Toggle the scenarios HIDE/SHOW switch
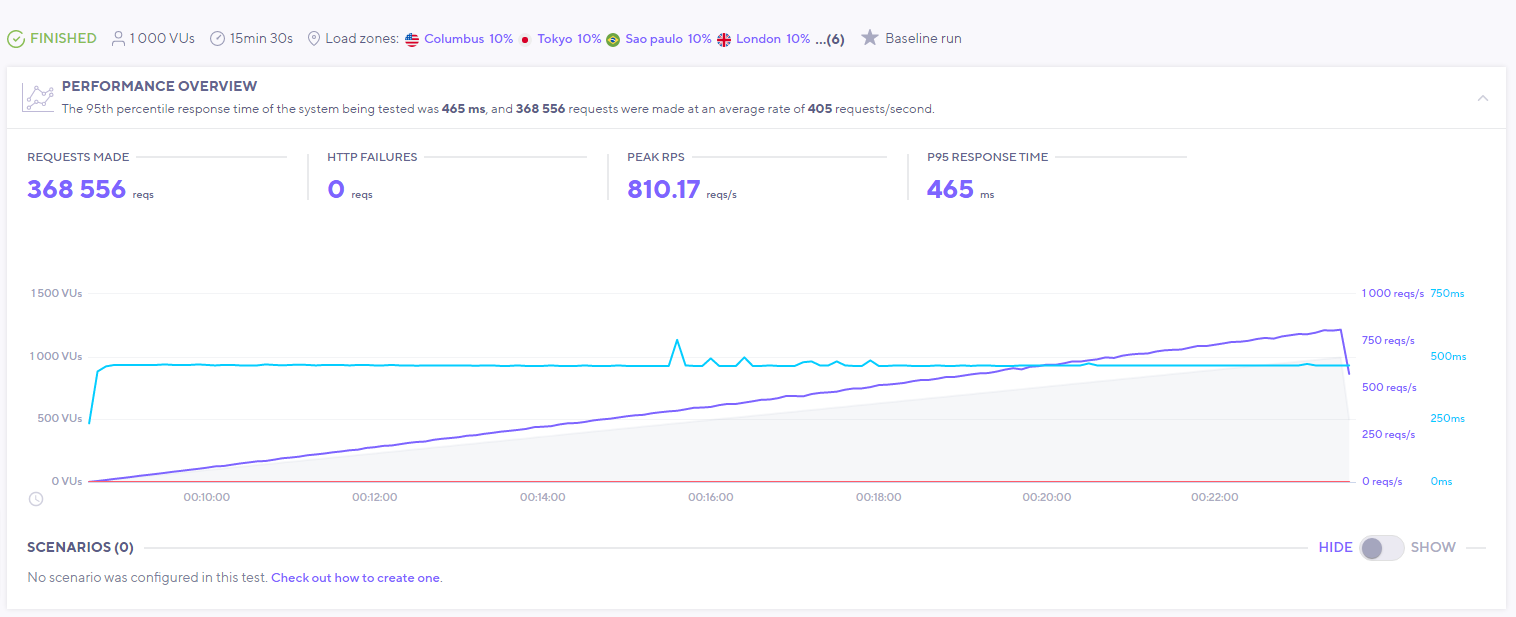Screen dimensions: 1516x617 tap(1382, 548)
